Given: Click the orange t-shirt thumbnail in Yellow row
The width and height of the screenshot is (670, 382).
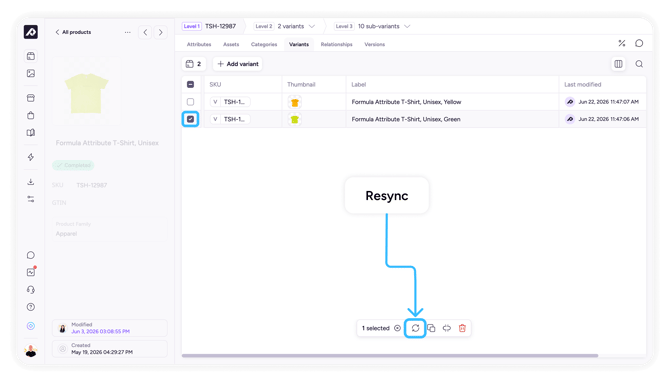Looking at the screenshot, I should click(294, 102).
